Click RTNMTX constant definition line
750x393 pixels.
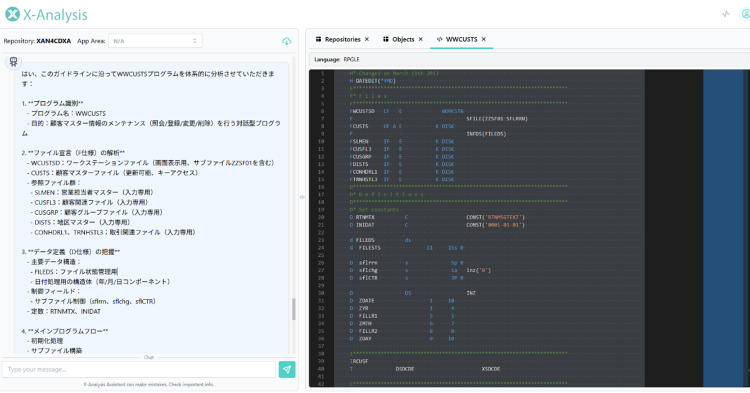pyautogui.click(x=437, y=217)
